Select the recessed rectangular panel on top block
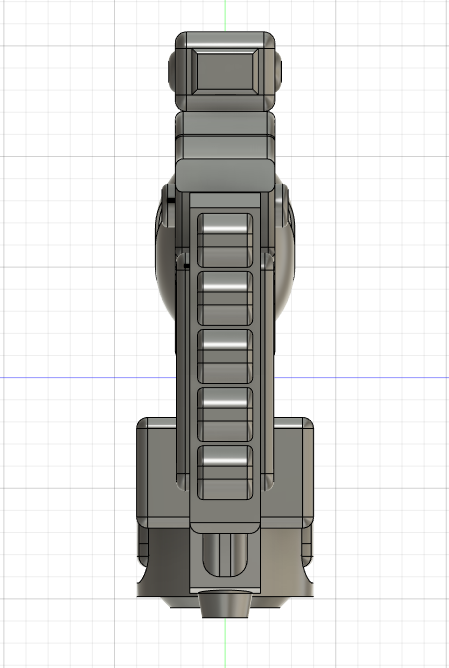The height and width of the screenshot is (668, 449). pos(224,71)
